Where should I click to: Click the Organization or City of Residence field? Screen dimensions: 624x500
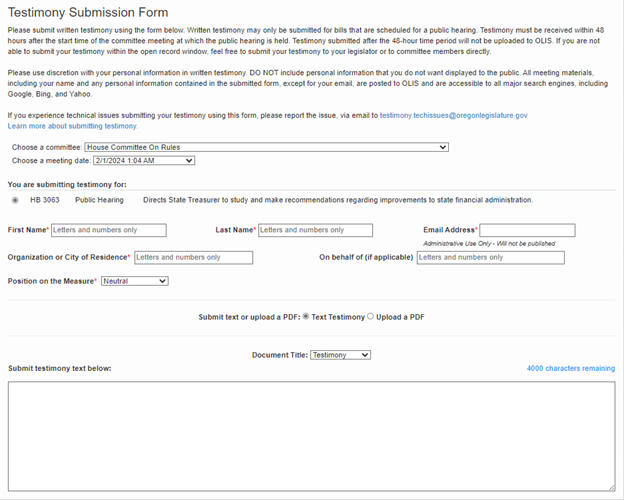pos(193,258)
